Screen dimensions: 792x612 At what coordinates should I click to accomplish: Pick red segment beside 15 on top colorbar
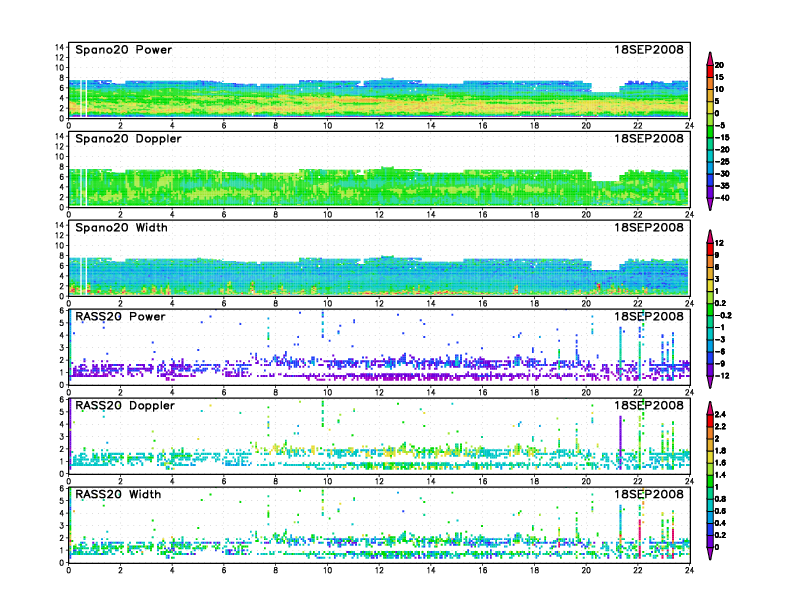point(710,71)
